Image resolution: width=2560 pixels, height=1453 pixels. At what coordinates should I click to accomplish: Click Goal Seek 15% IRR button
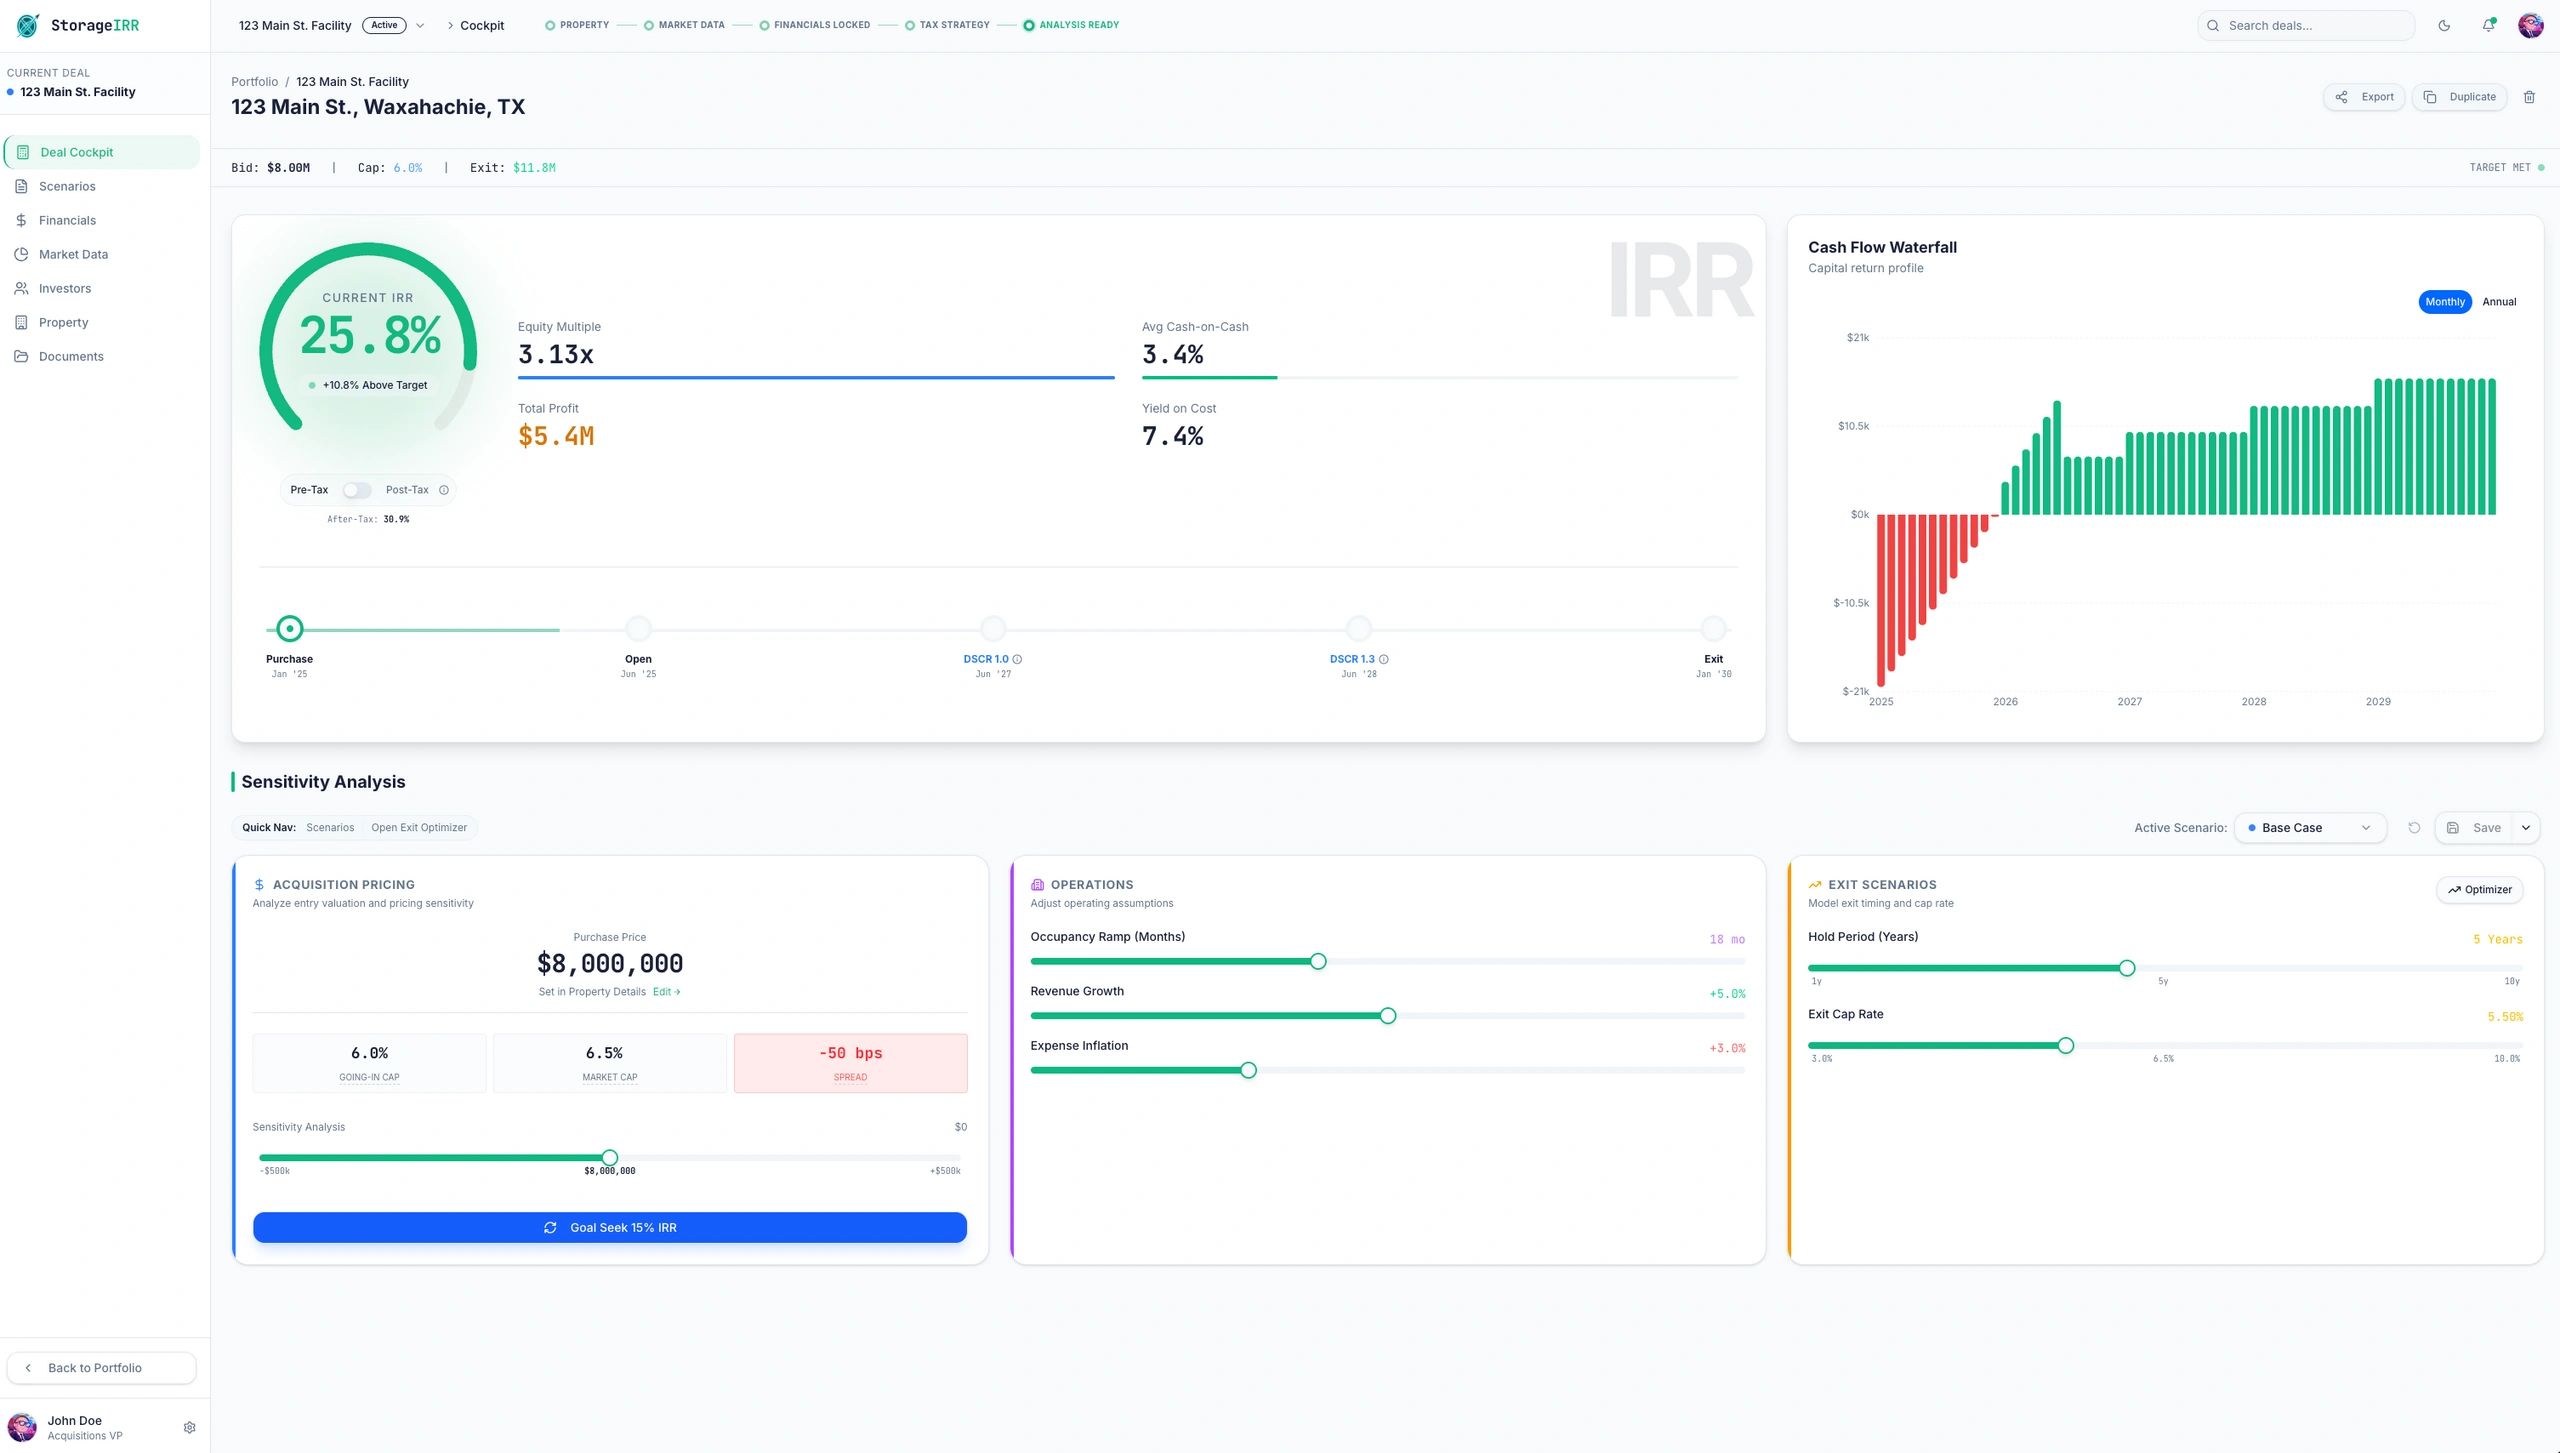609,1228
